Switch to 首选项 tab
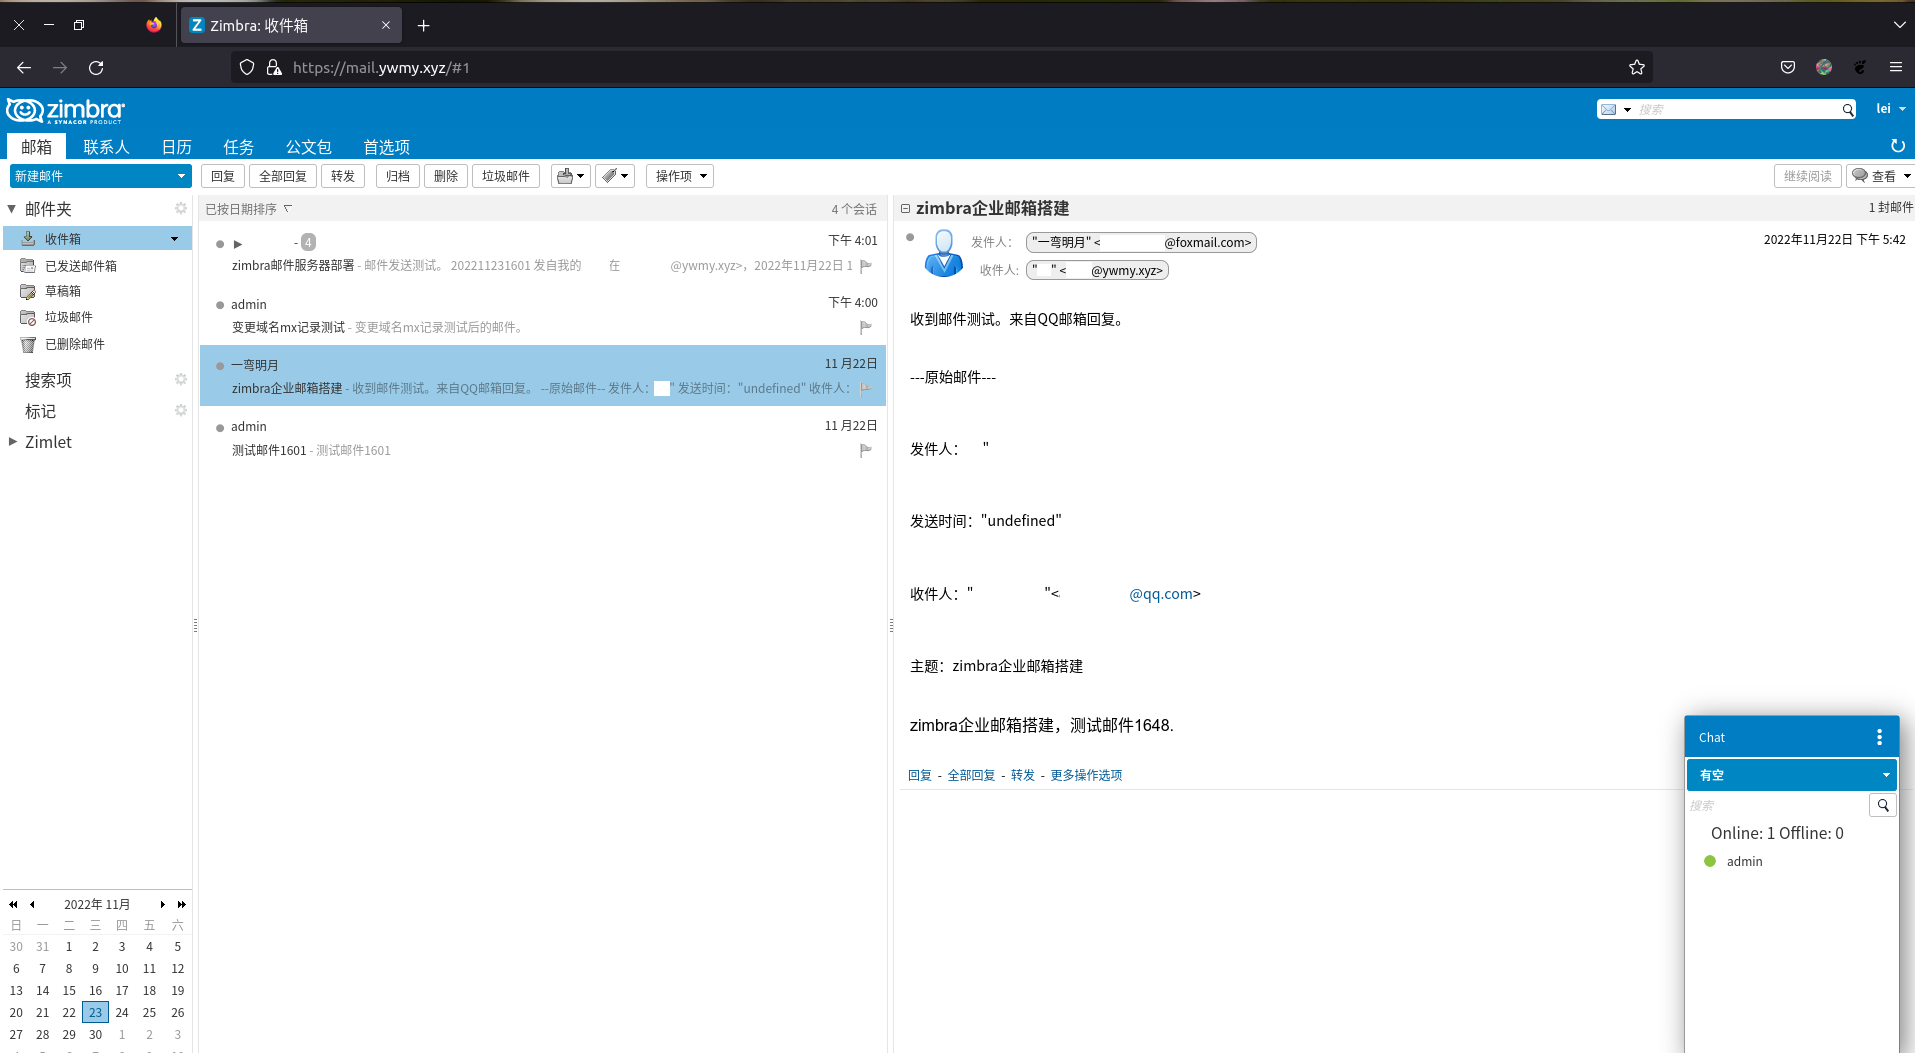The width and height of the screenshot is (1915, 1053). [x=386, y=147]
